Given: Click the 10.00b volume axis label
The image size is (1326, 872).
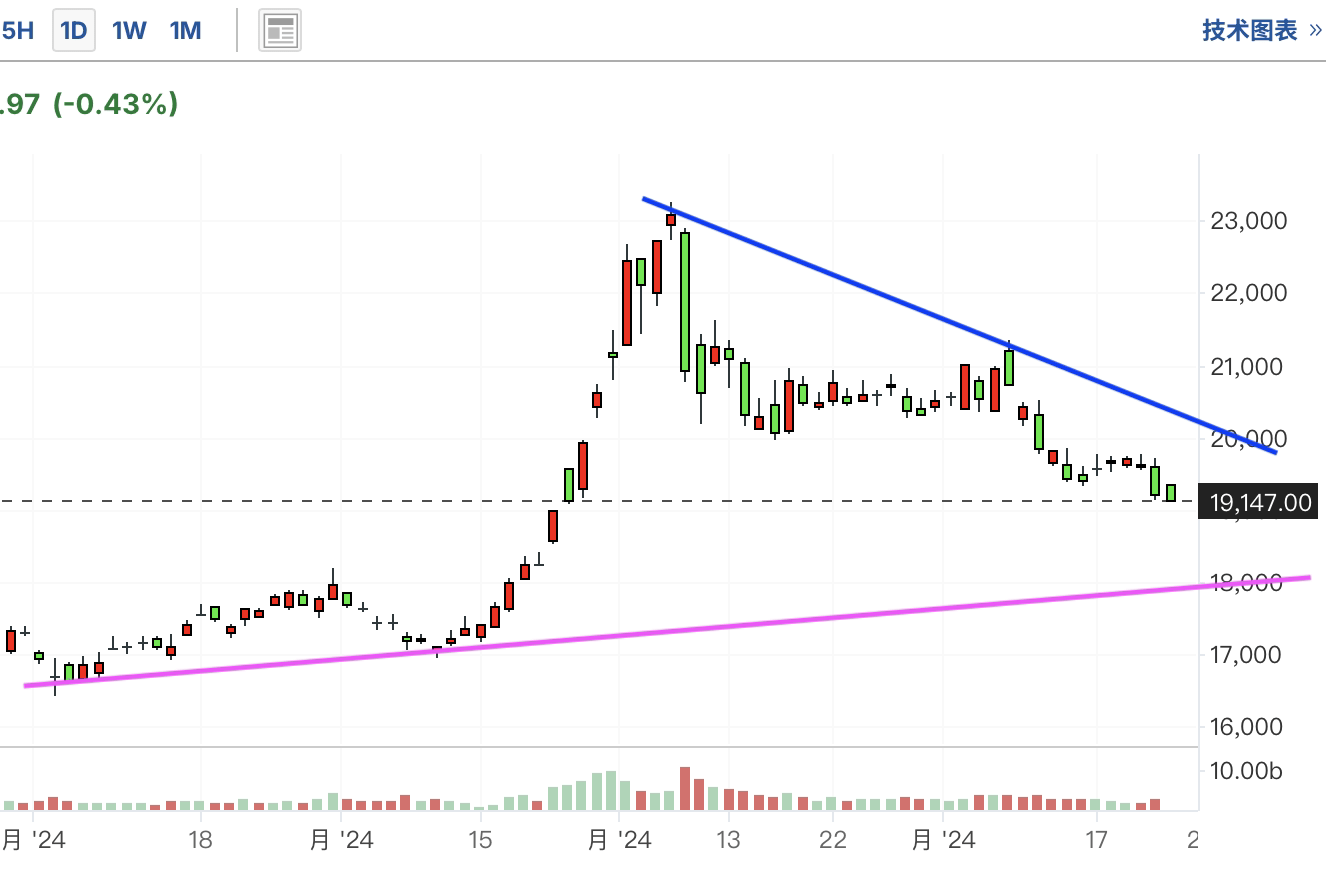Looking at the screenshot, I should coord(1245,771).
